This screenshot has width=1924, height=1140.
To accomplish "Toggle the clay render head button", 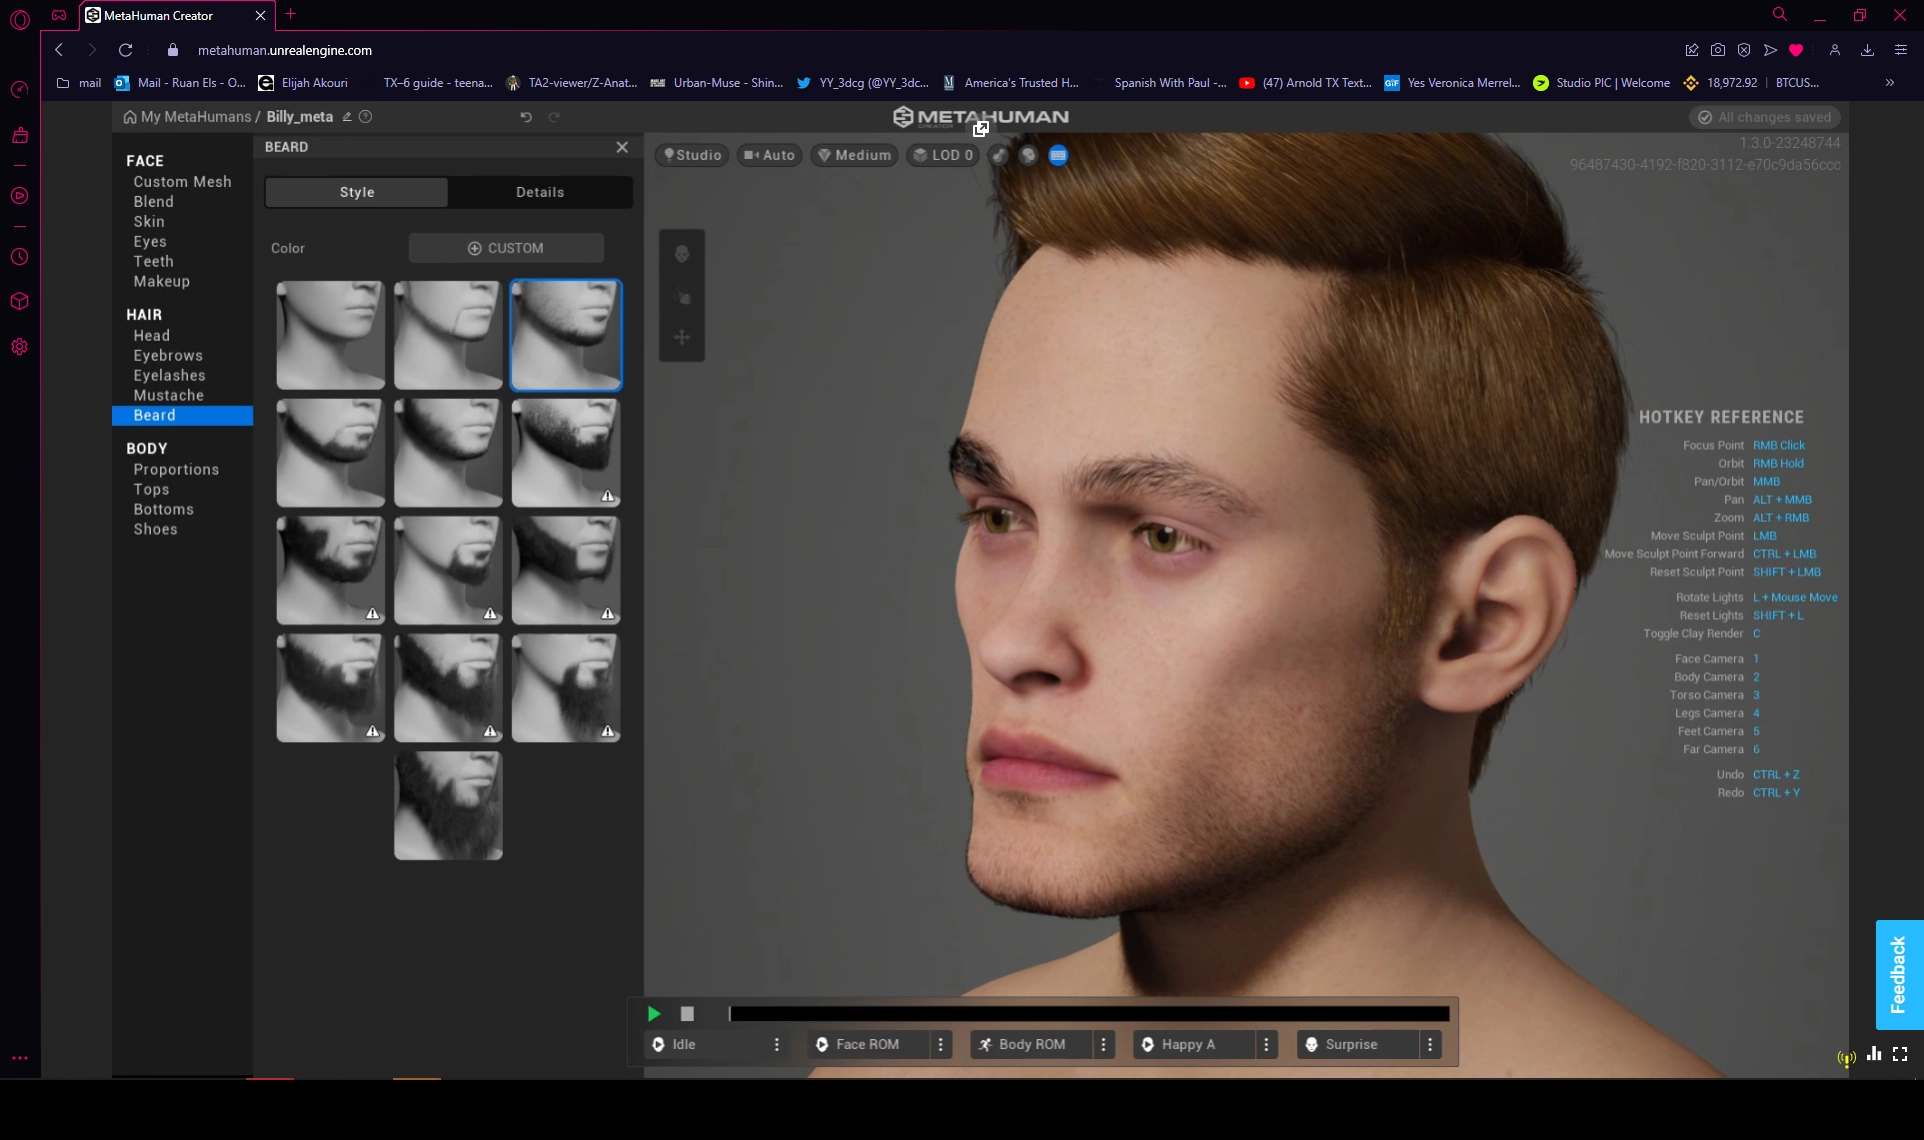I will [x=1028, y=155].
